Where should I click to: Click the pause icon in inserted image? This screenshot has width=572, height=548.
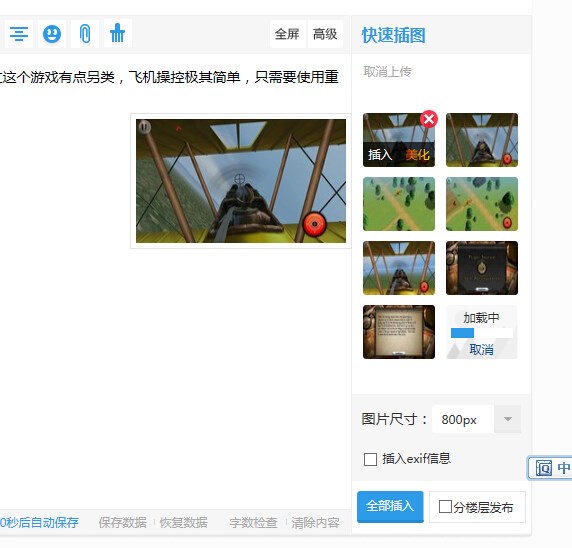point(145,127)
